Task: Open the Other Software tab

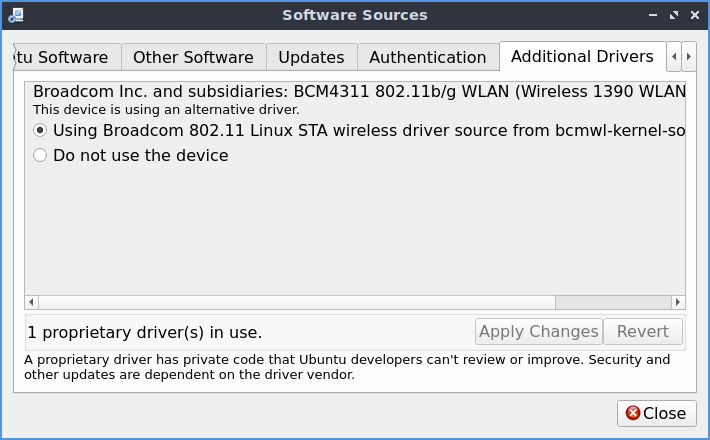Action: 193,57
